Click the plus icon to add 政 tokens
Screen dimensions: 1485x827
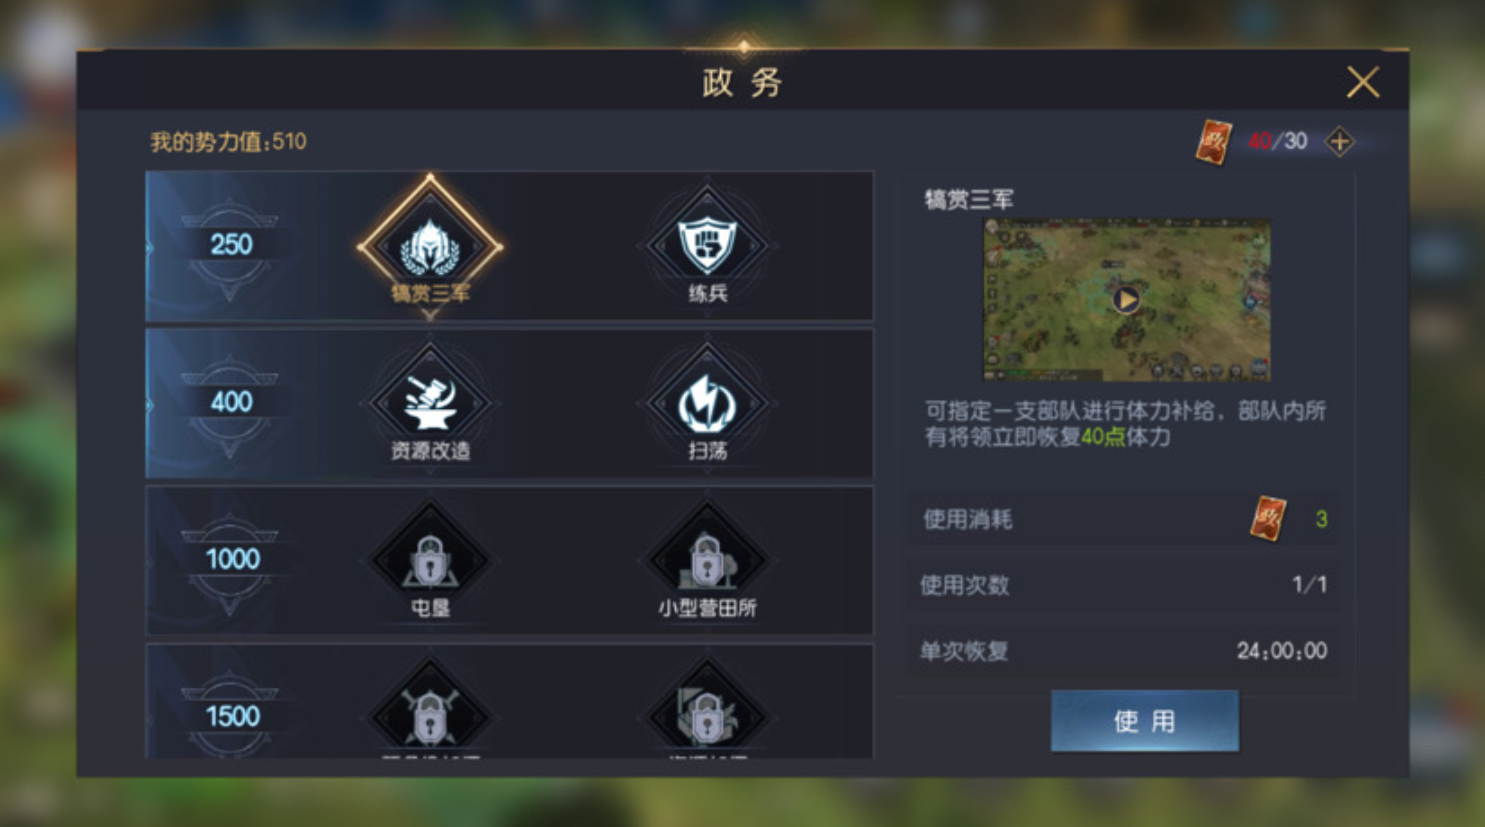[1340, 142]
